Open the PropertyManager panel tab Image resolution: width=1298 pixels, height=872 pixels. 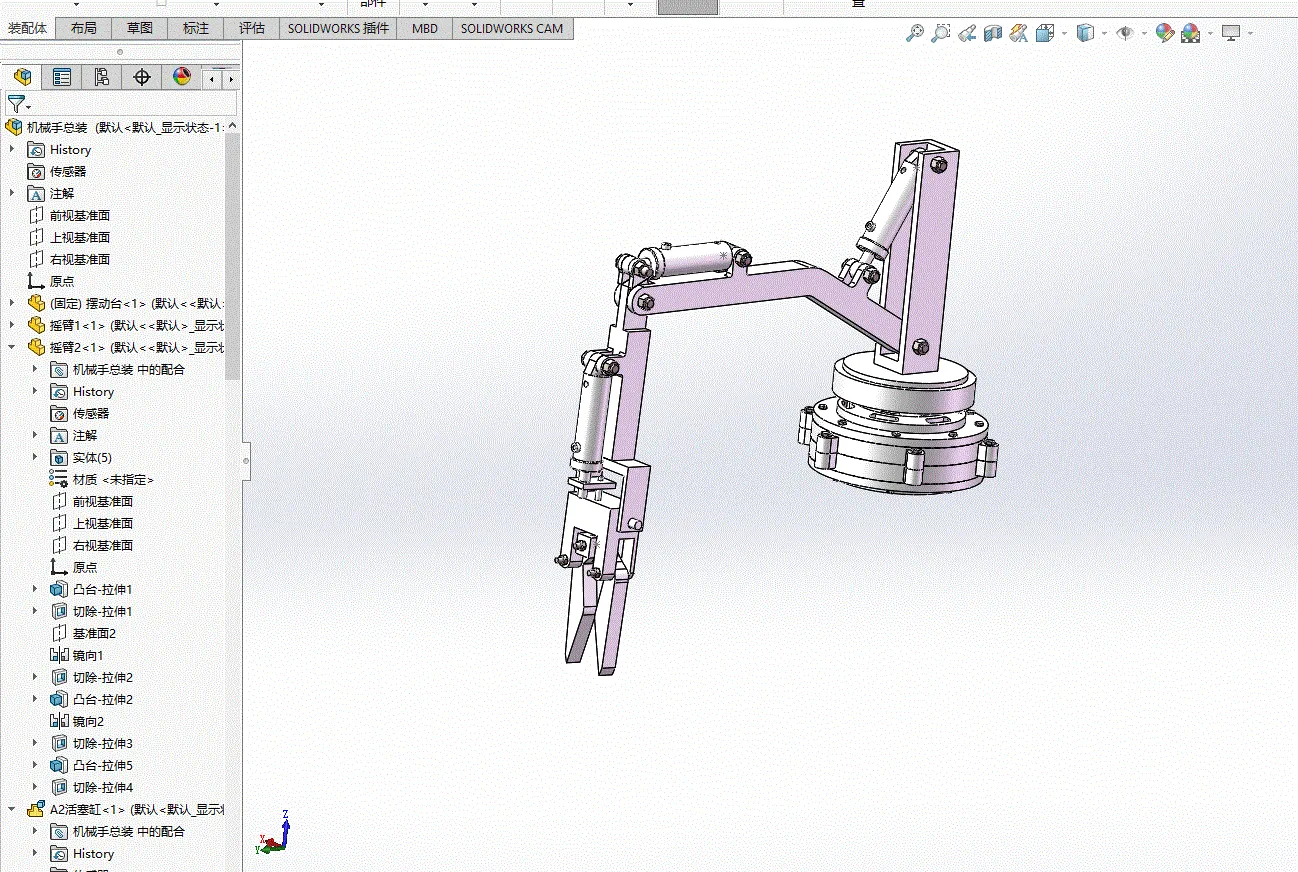pos(62,77)
